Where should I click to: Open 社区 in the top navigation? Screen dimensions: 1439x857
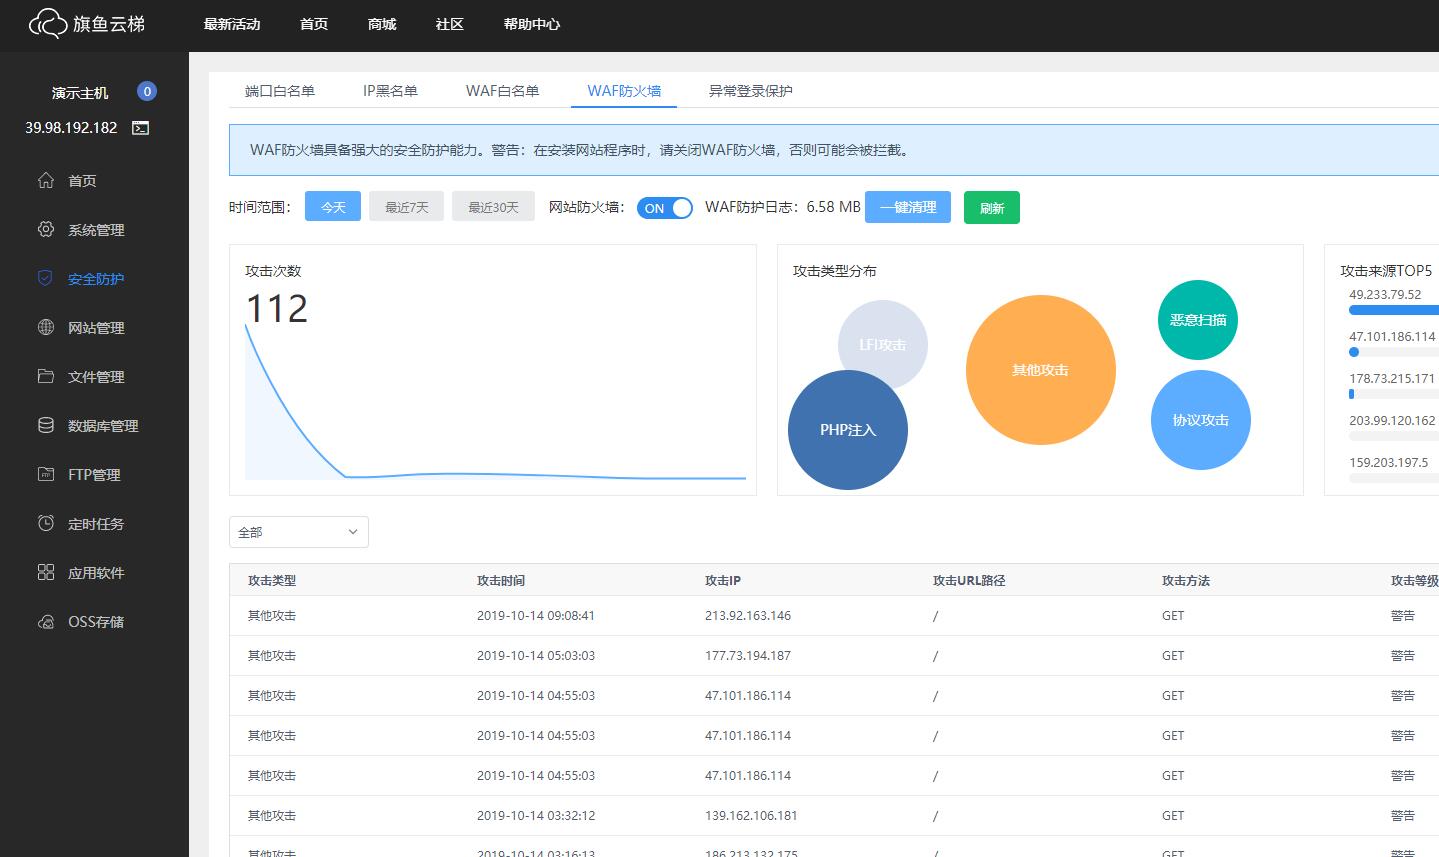pos(450,24)
